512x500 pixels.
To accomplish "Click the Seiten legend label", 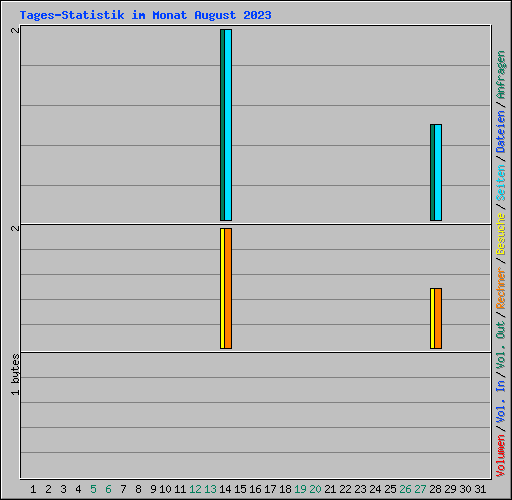I will [x=501, y=183].
